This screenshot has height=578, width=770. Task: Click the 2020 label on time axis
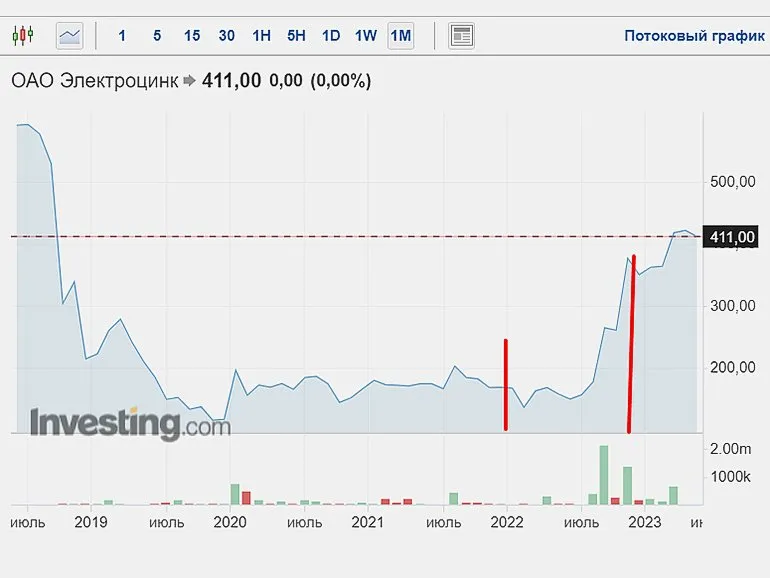[x=230, y=521]
